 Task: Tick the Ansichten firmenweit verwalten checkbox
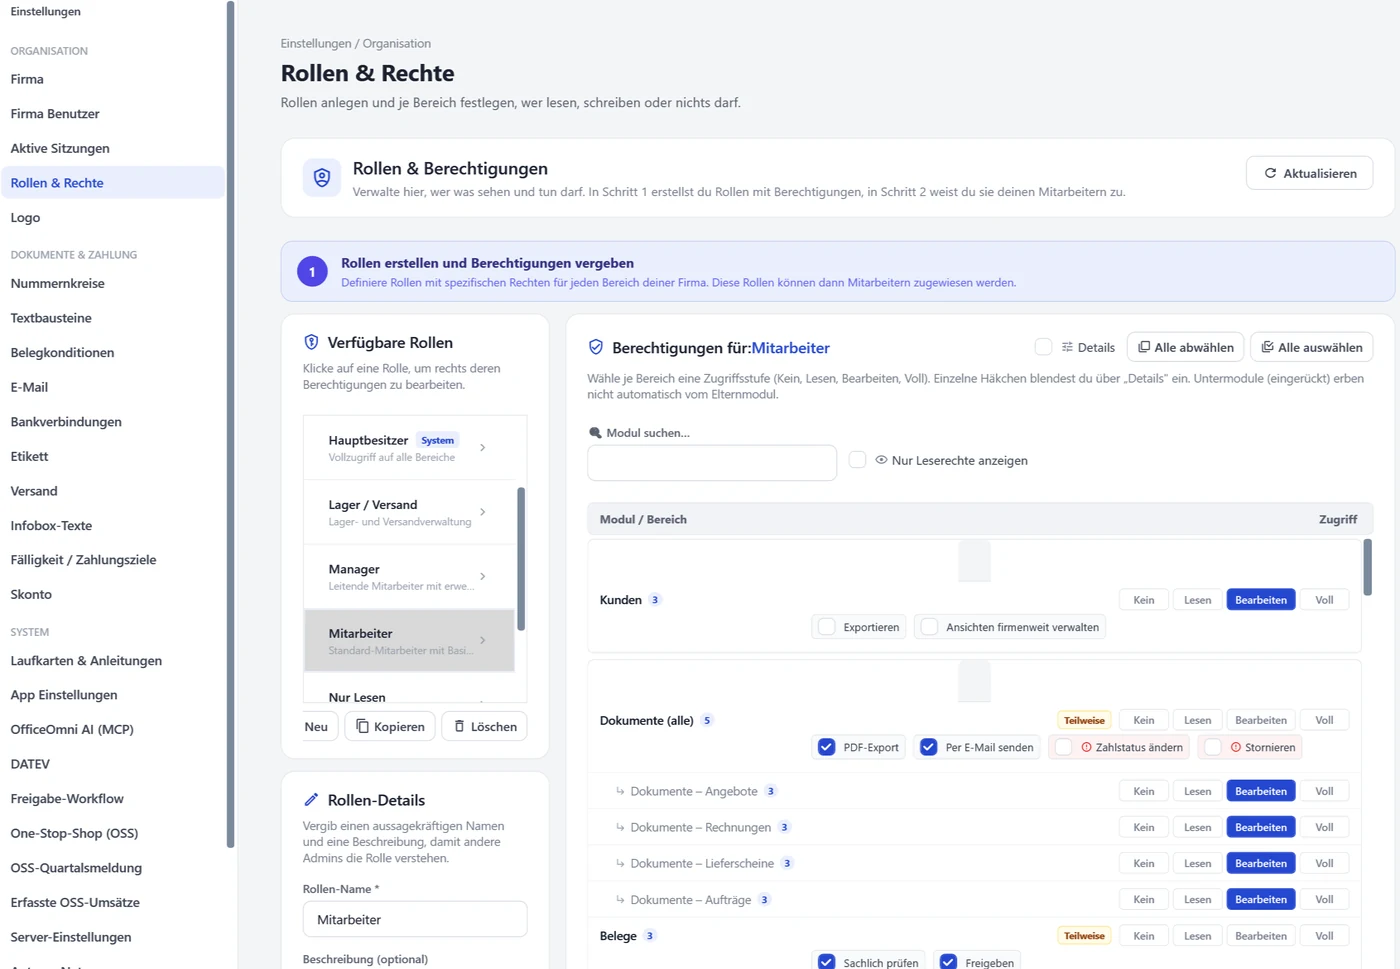[929, 627]
